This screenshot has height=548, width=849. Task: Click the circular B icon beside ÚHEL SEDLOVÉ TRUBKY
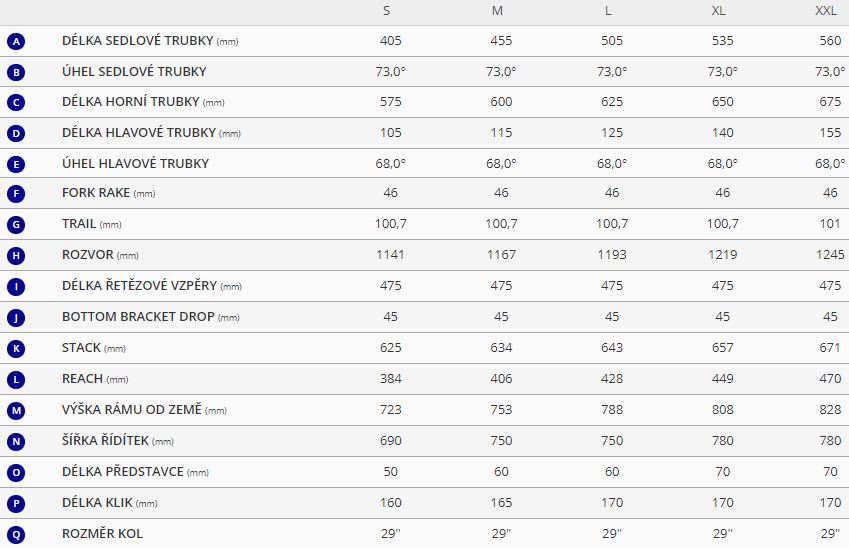(x=16, y=72)
